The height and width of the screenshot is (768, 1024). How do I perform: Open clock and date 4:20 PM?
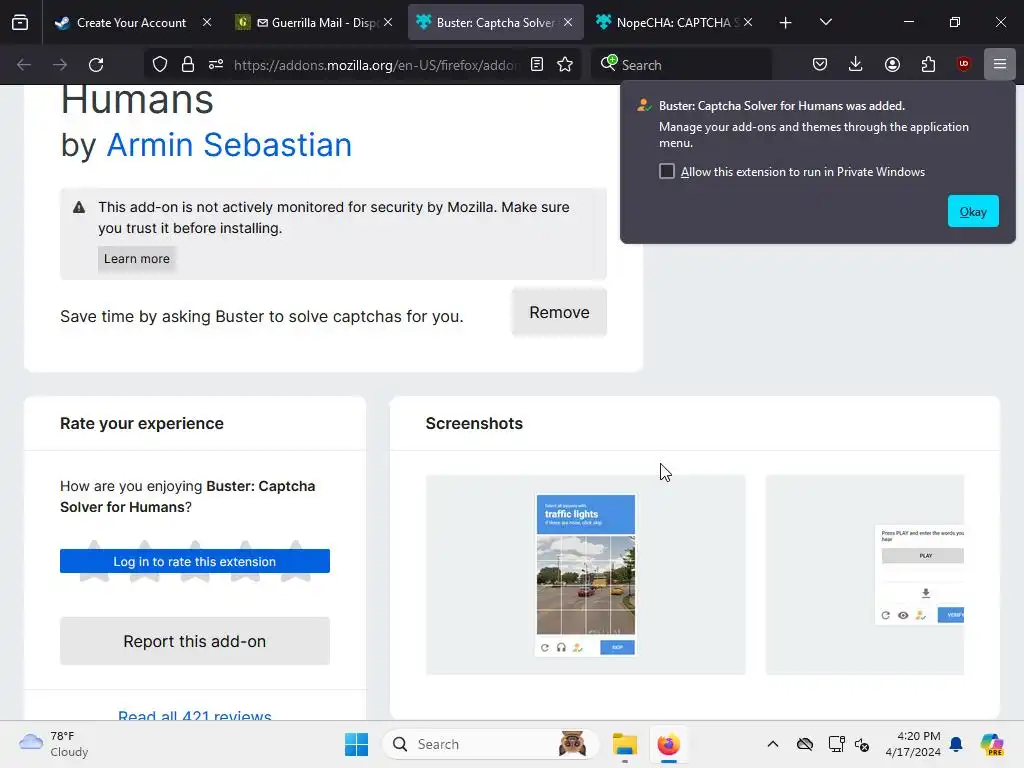point(913,744)
